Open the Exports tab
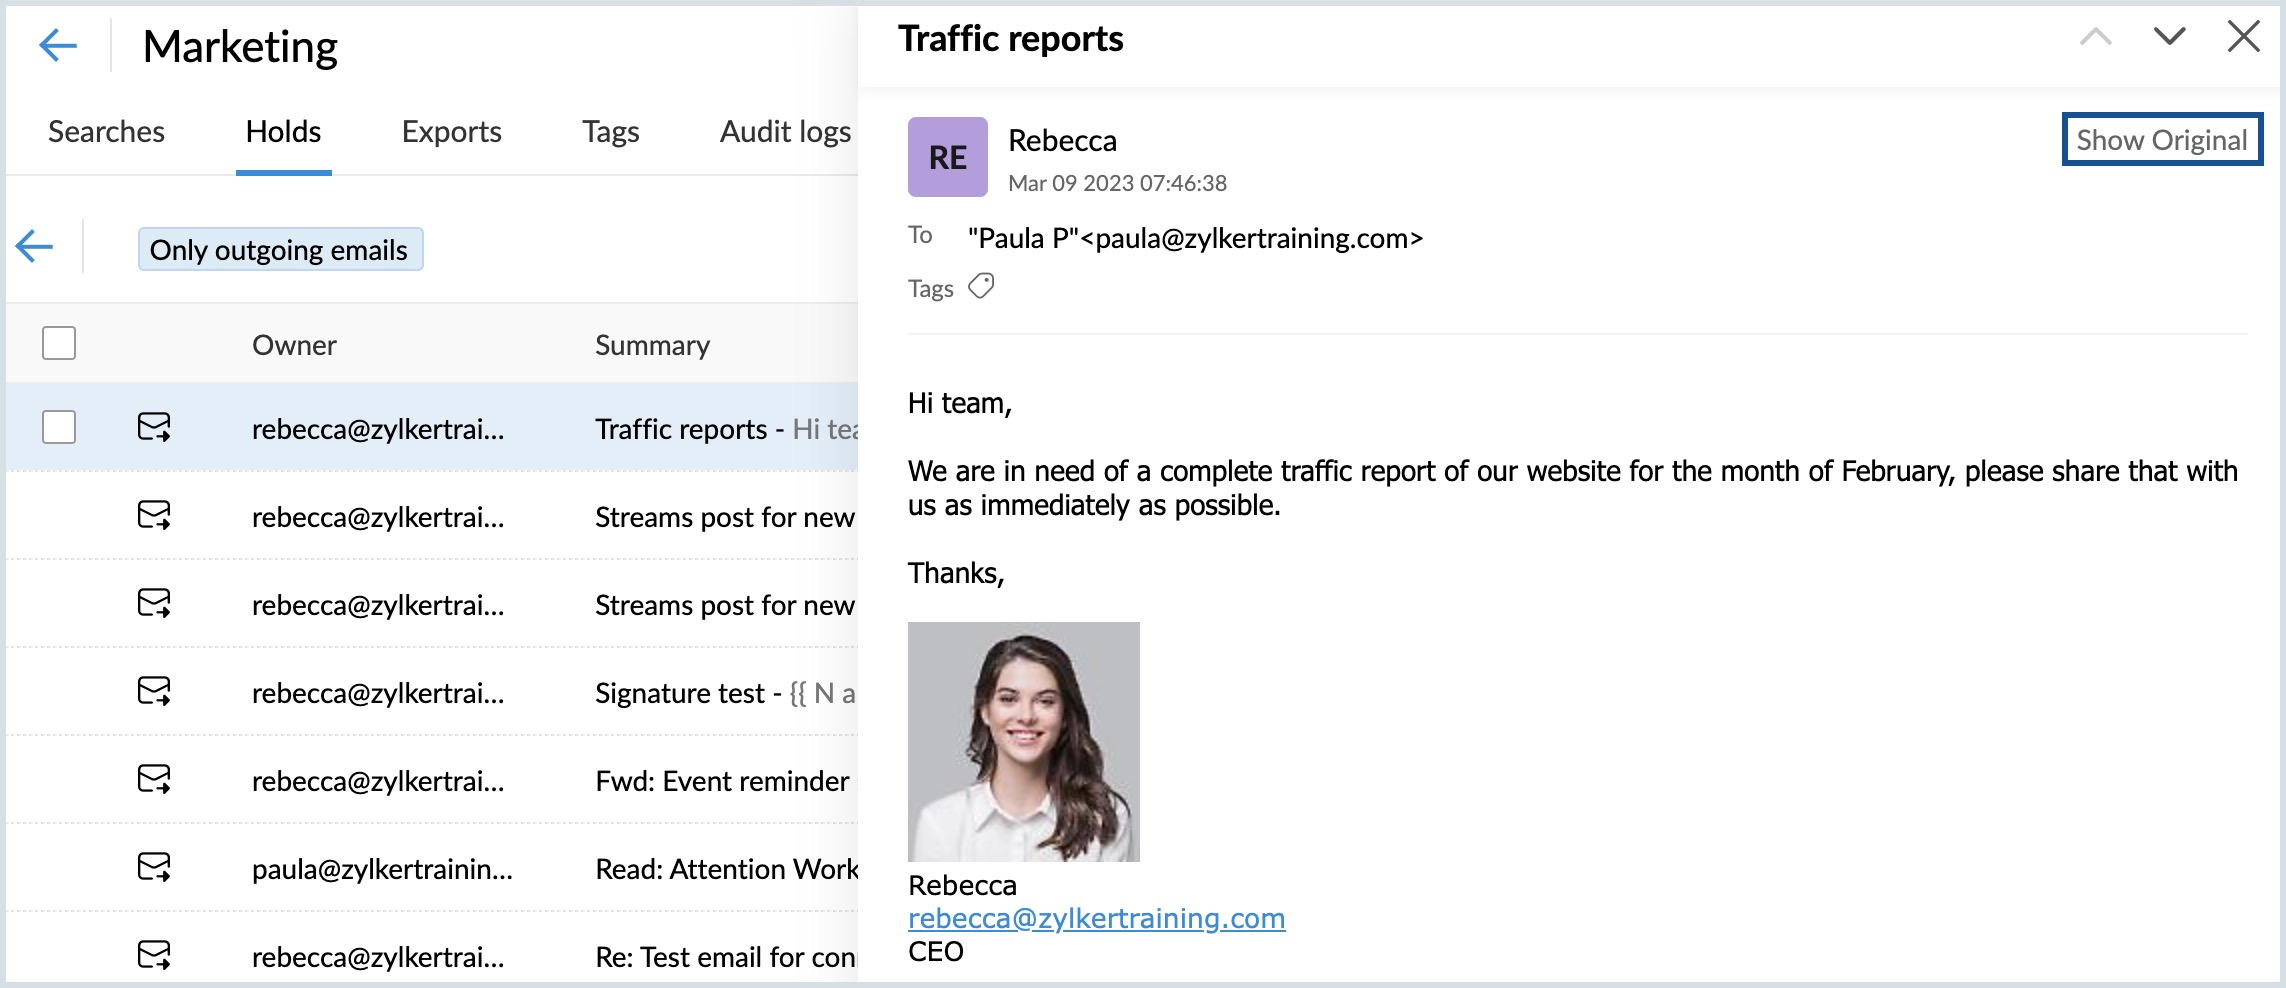This screenshot has width=2286, height=988. tap(451, 132)
